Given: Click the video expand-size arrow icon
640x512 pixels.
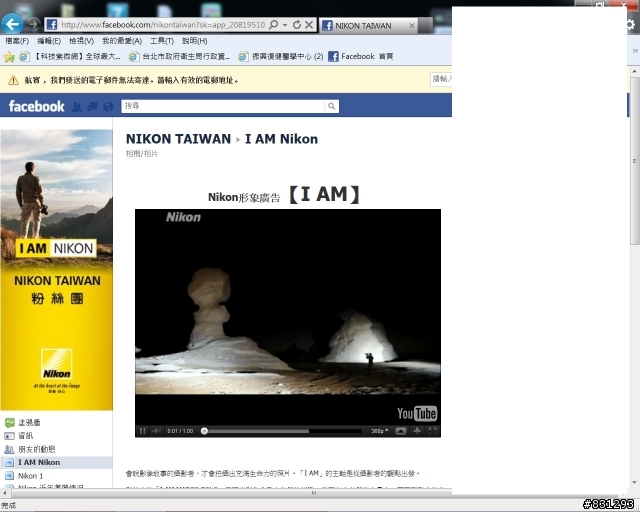Looking at the screenshot, I should coord(401,431).
